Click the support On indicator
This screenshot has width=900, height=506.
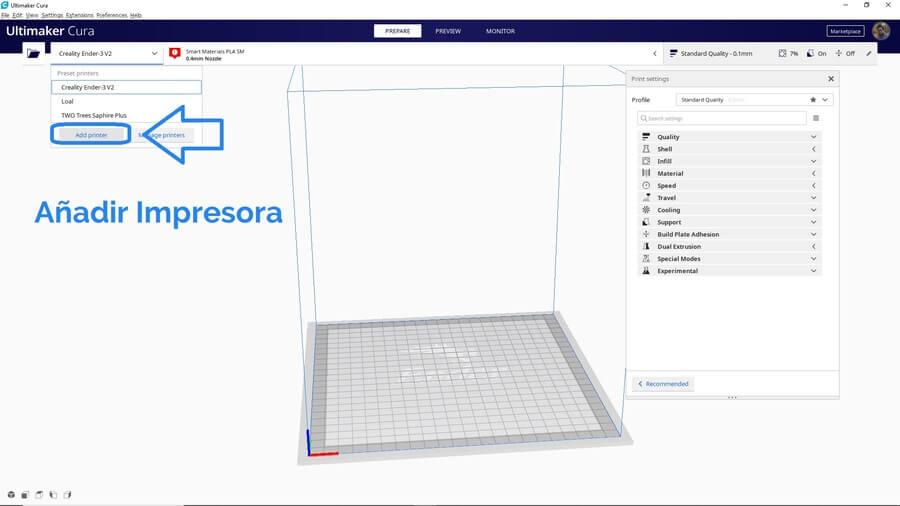click(816, 53)
